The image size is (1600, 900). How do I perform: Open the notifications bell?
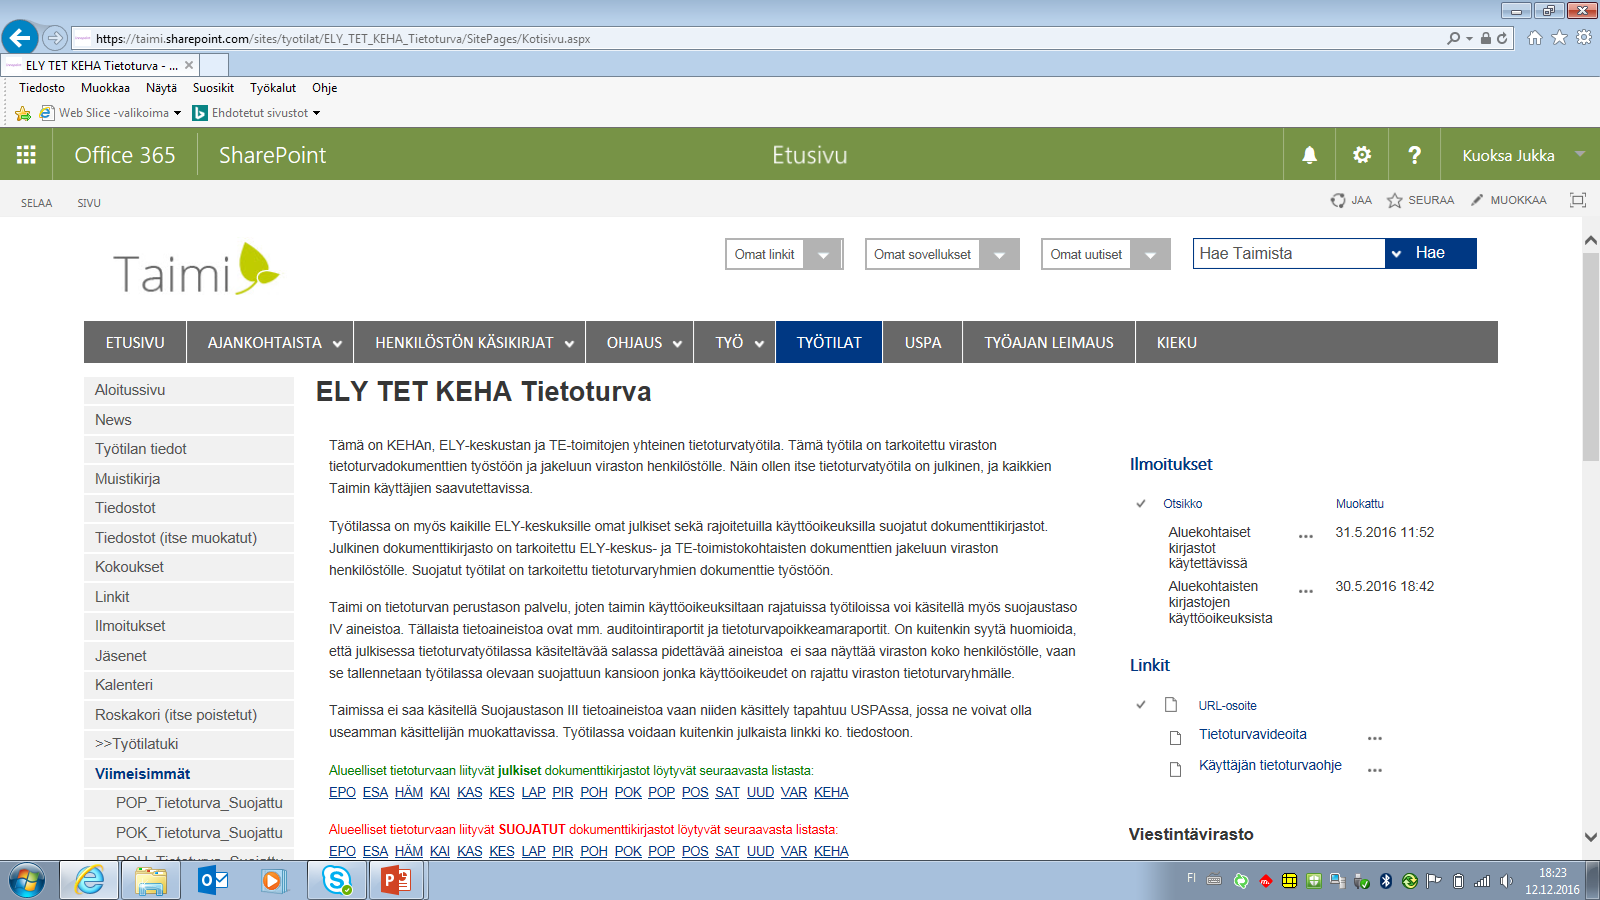[x=1309, y=155]
